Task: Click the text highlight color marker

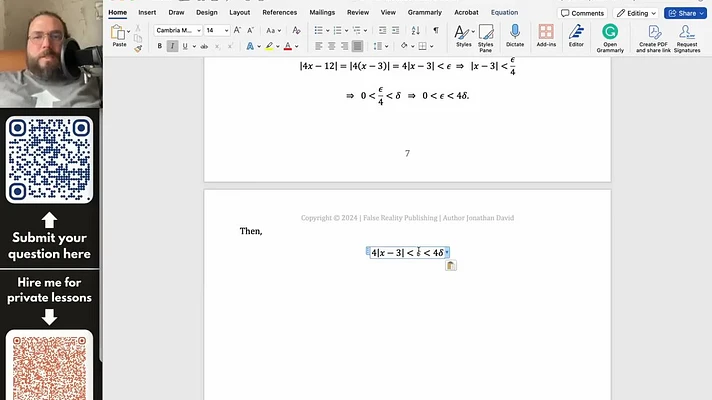Action: click(269, 46)
